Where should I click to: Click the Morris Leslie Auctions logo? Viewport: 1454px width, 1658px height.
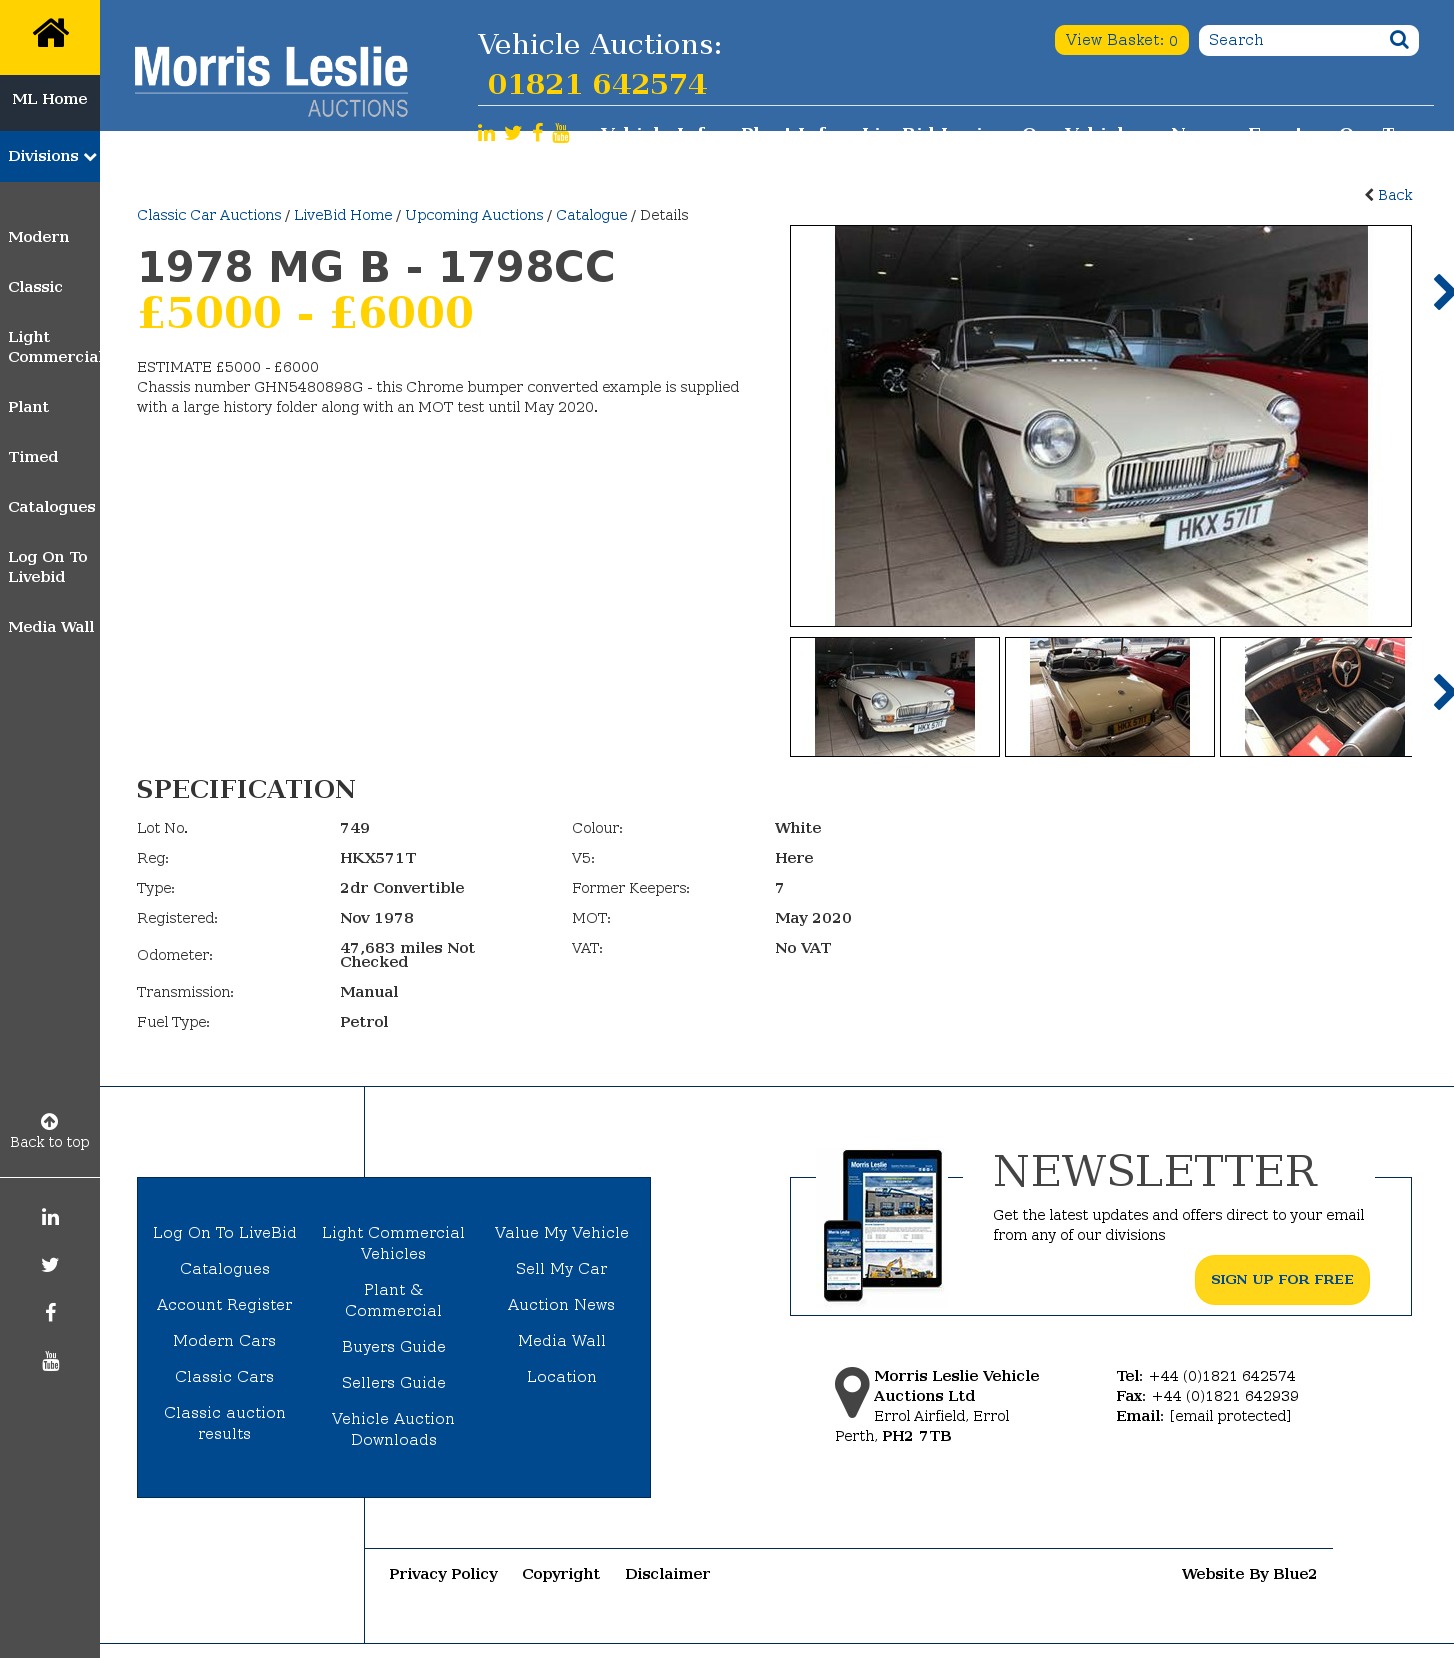[271, 82]
